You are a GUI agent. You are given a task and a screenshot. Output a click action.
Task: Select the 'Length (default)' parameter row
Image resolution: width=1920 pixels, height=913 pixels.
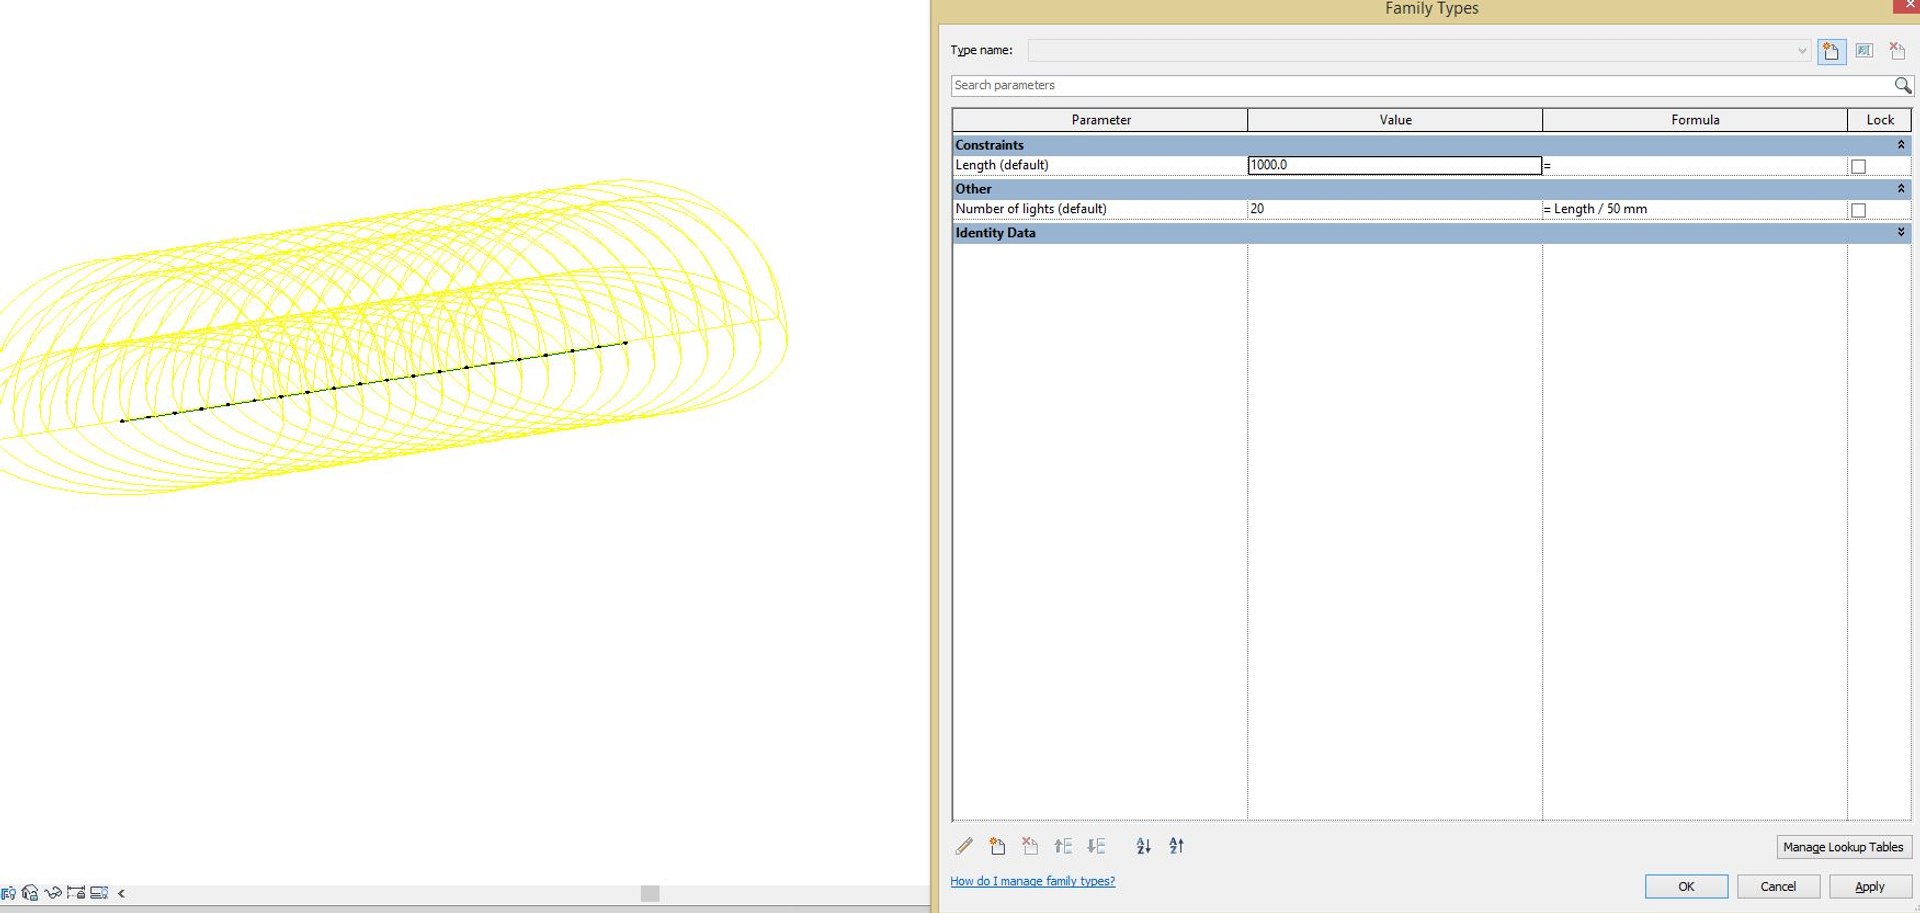1100,166
